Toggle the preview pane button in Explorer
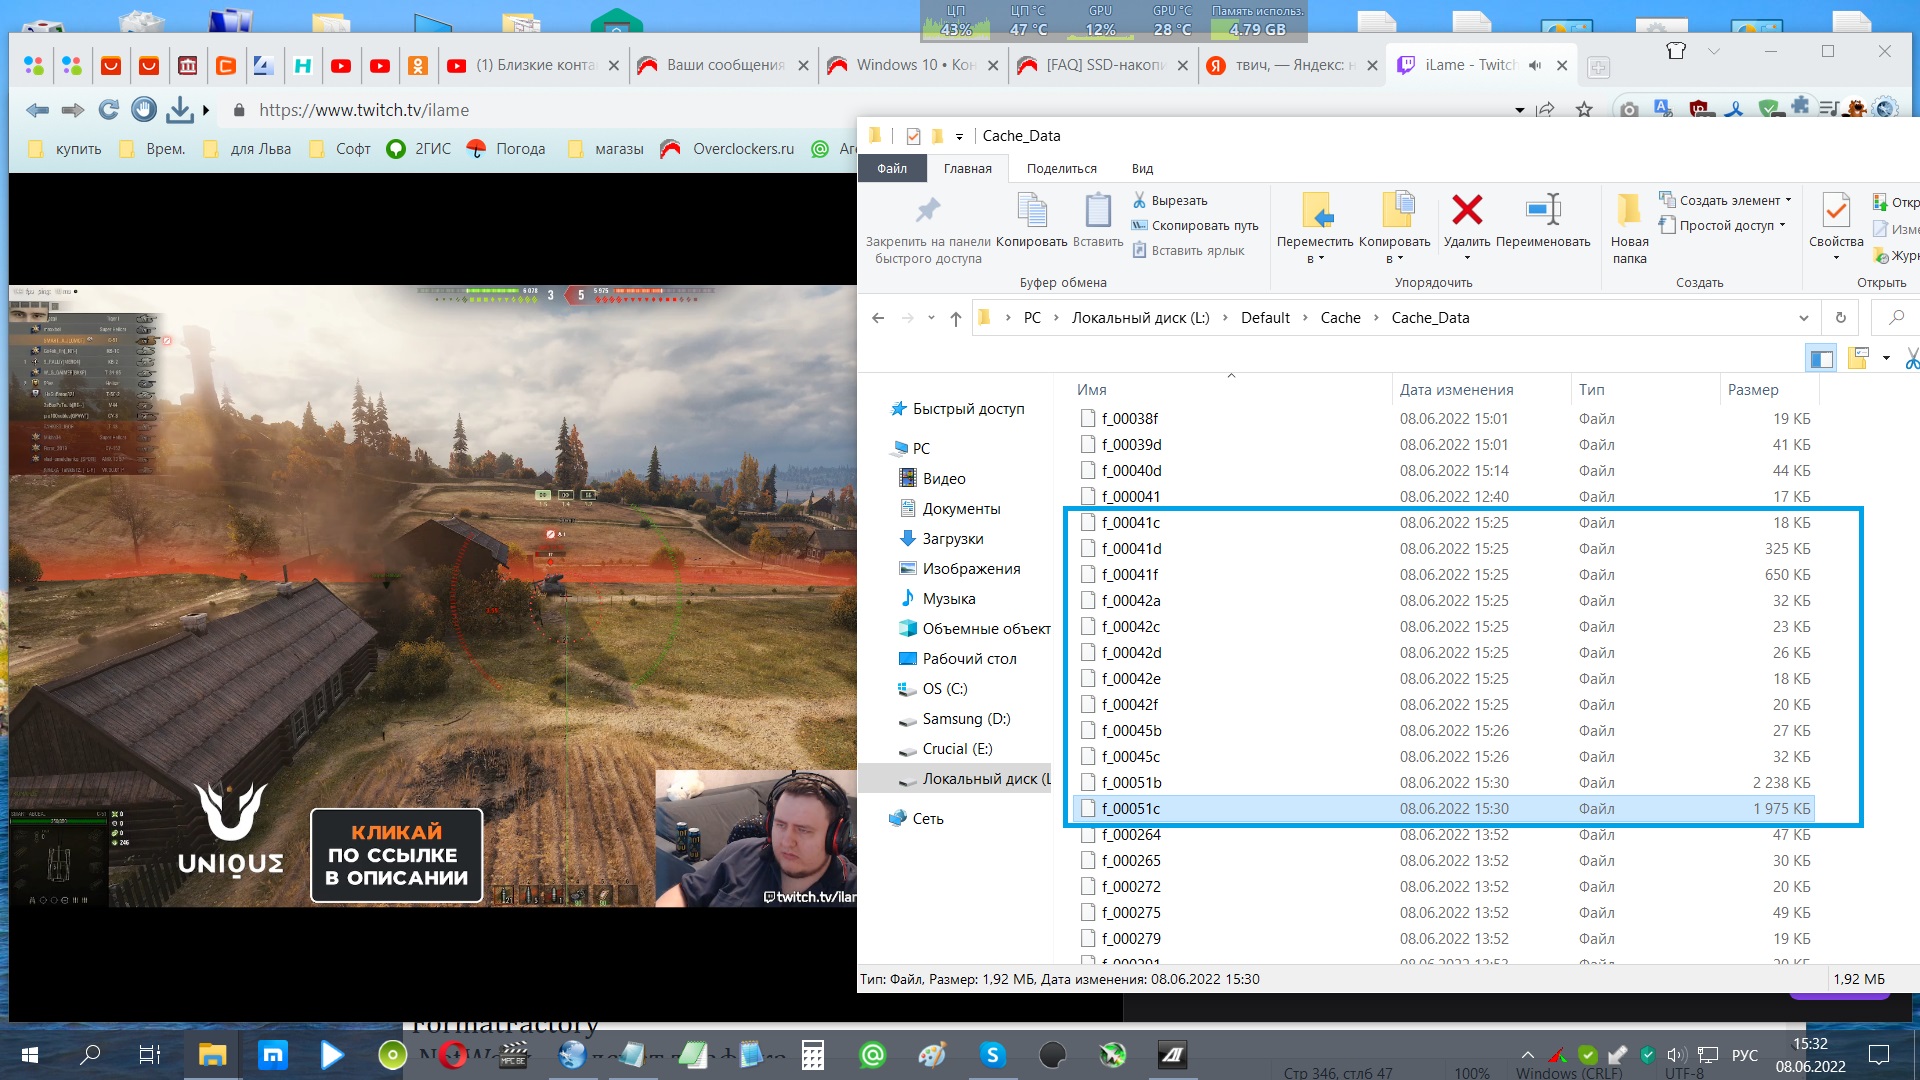The height and width of the screenshot is (1080, 1920). click(1821, 358)
